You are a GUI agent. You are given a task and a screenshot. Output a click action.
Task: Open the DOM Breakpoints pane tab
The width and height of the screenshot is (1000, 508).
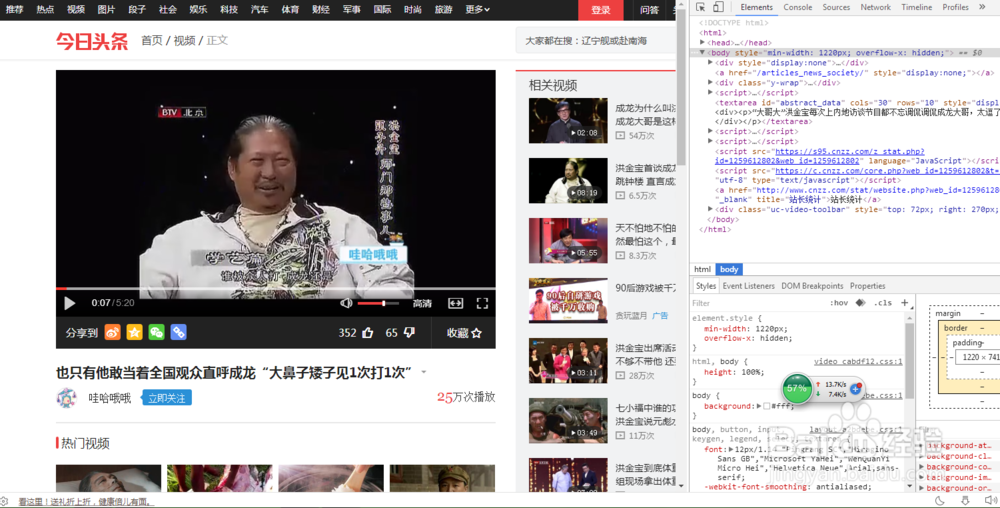point(812,286)
